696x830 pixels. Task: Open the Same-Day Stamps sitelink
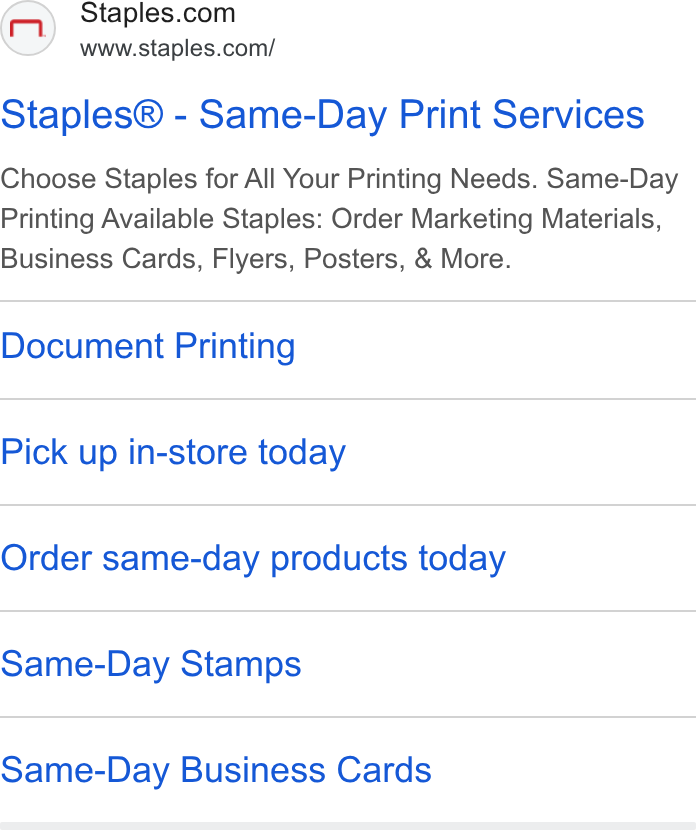(150, 664)
